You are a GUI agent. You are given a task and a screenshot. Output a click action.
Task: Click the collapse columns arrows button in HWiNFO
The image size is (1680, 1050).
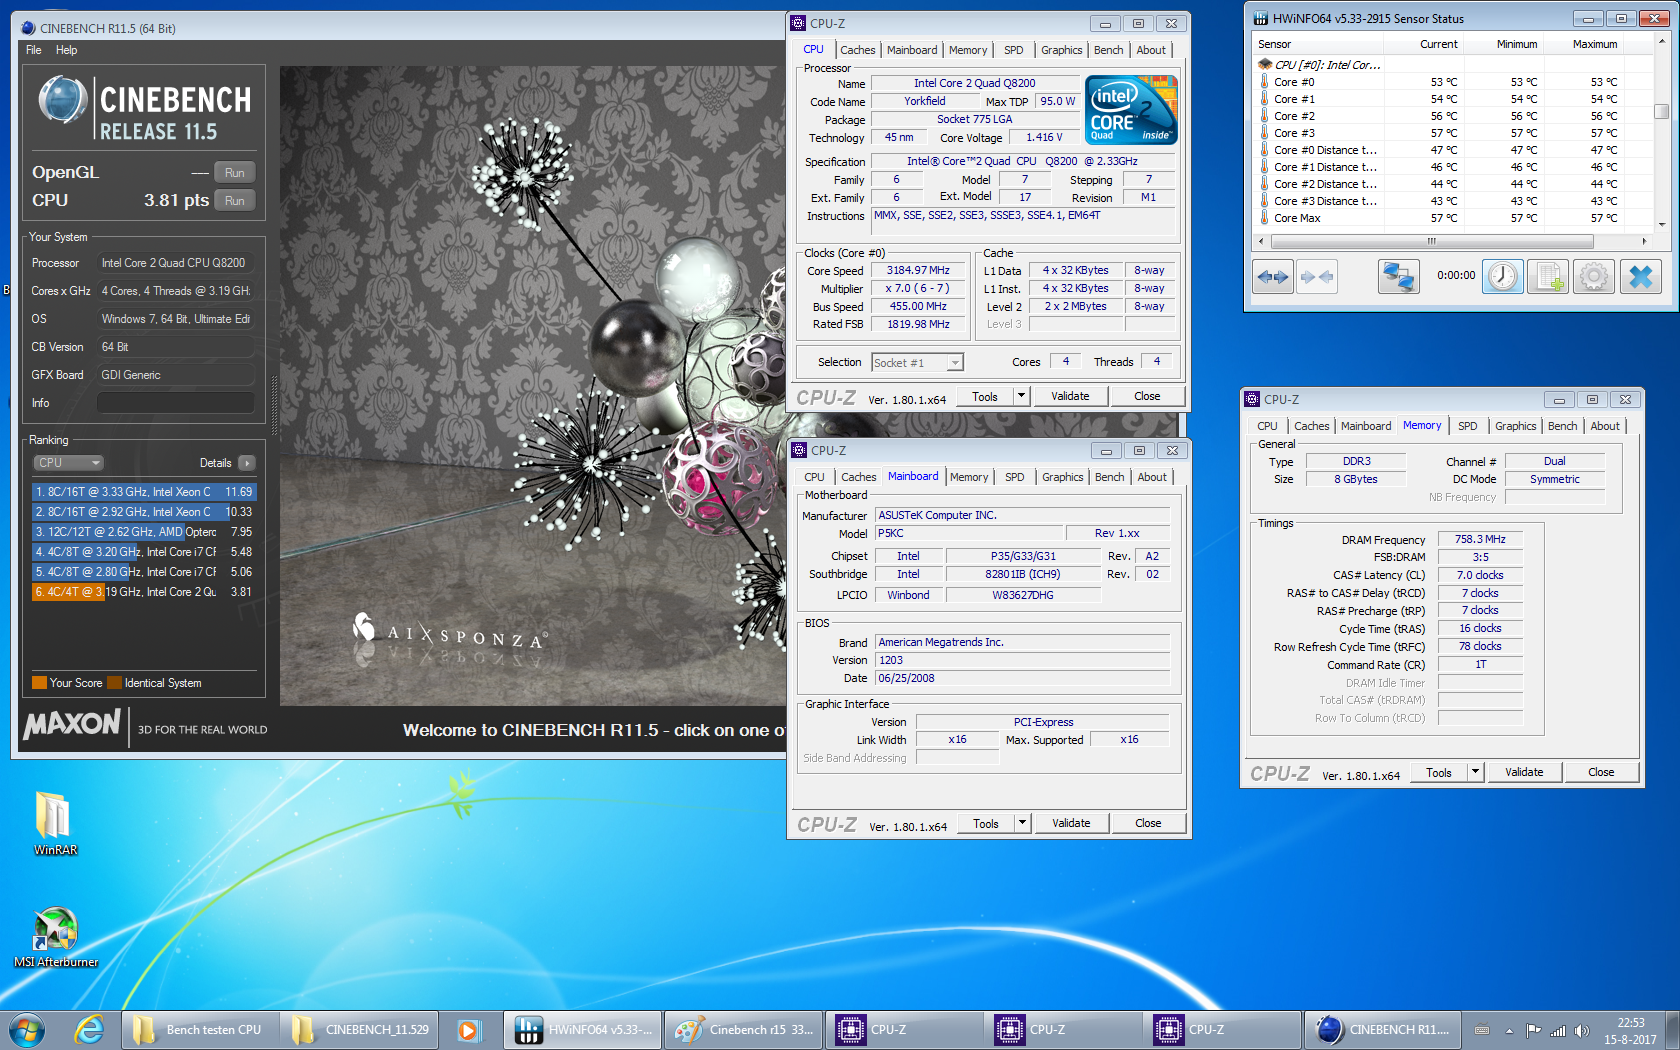pos(1316,277)
